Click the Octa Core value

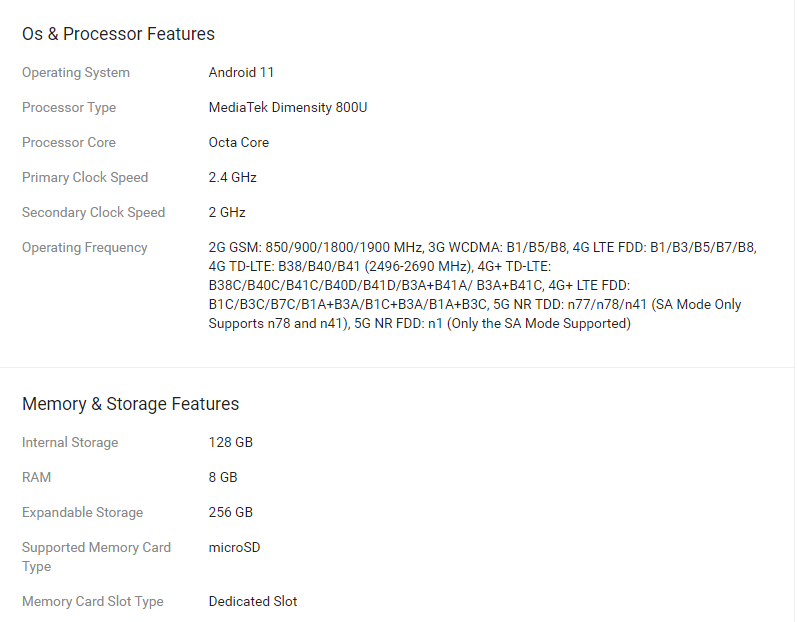tap(238, 143)
